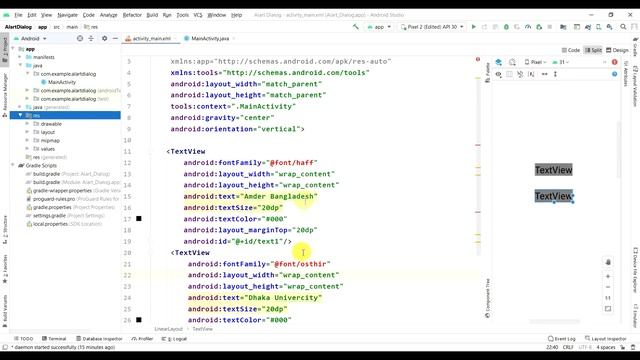Click the horizontal expand arrows icon
The image size is (640, 360).
click(x=544, y=74)
